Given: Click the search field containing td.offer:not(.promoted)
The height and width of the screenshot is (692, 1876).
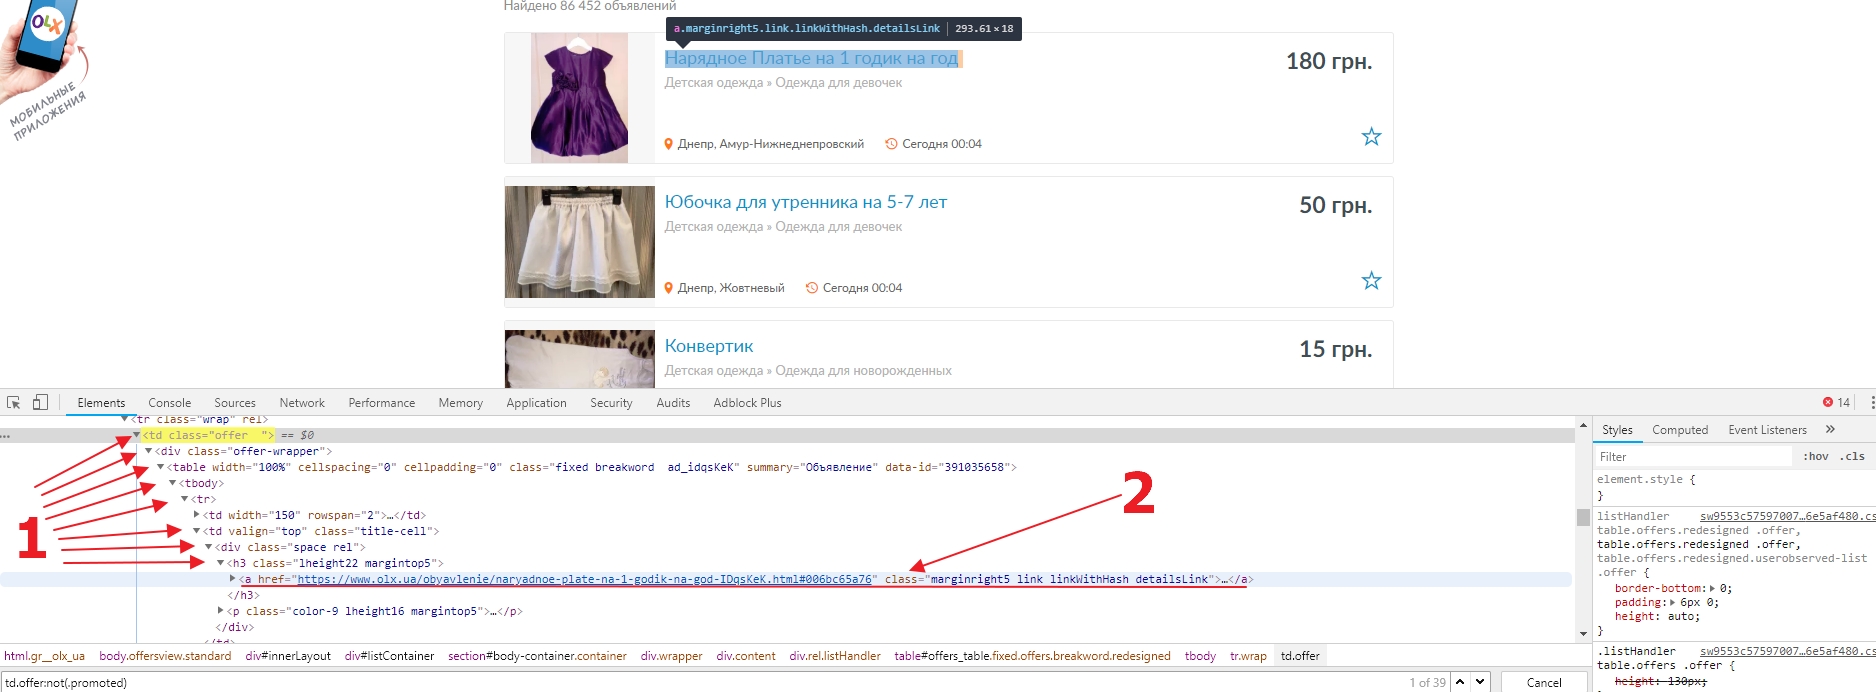Looking at the screenshot, I should point(700,682).
